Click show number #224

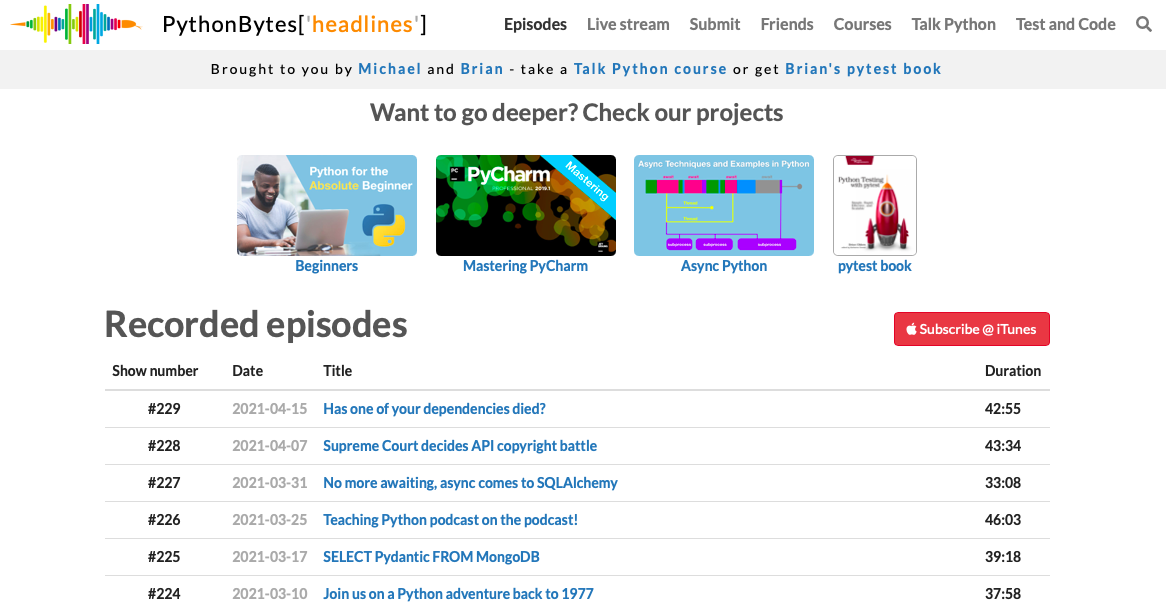(164, 594)
